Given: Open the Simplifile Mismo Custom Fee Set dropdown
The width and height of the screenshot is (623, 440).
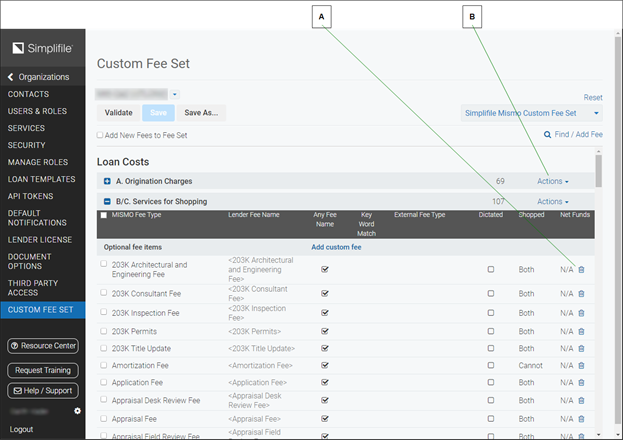Looking at the screenshot, I should point(532,113).
